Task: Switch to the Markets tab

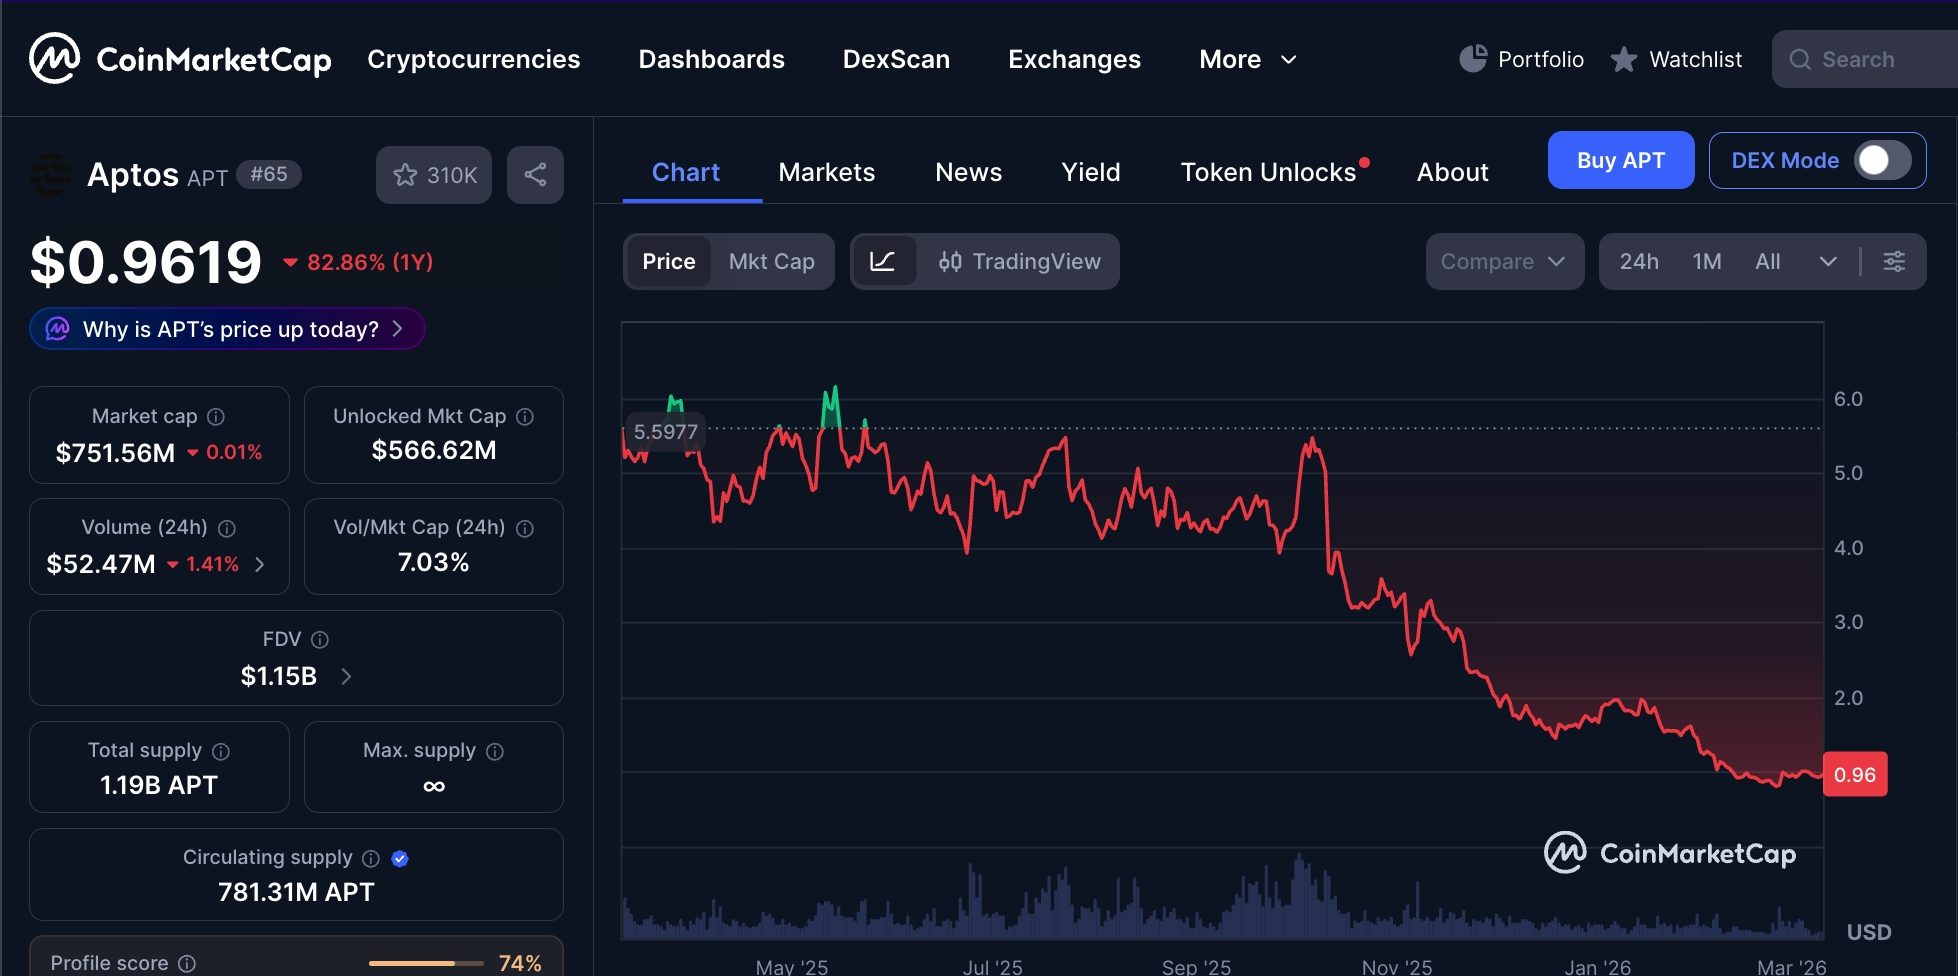Action: coord(827,172)
